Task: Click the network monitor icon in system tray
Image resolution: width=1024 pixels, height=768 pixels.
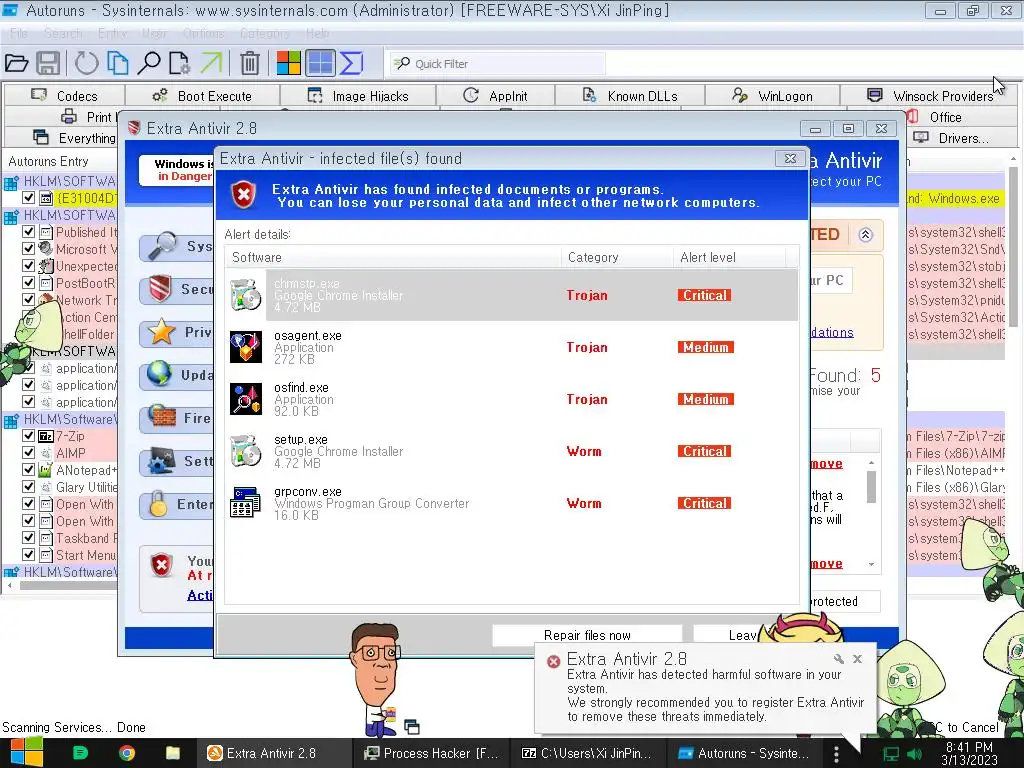Action: click(x=891, y=754)
